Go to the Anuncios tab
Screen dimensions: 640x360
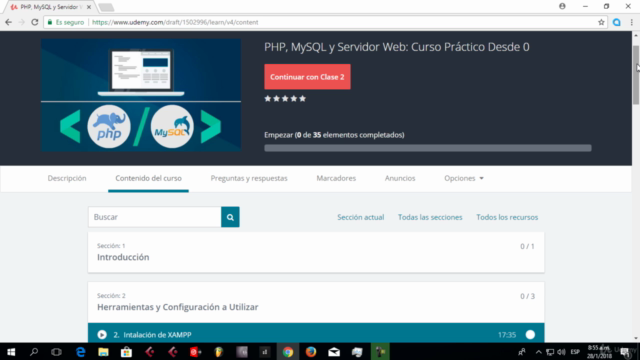400,178
